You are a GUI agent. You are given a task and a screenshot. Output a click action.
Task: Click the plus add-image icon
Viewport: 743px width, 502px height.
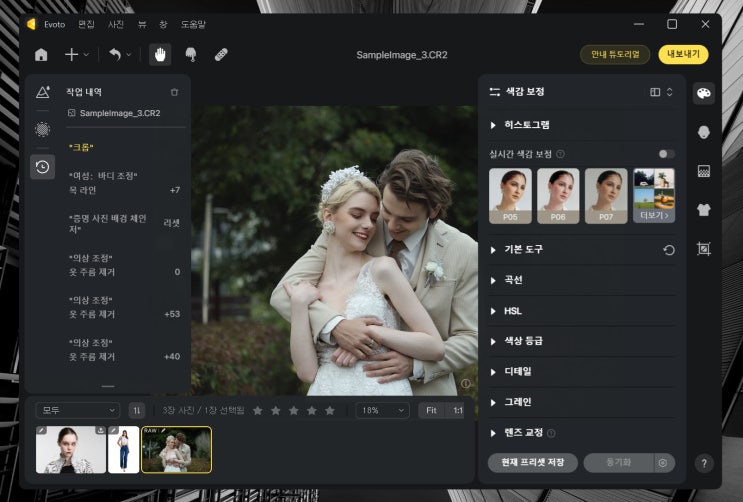tap(72, 55)
